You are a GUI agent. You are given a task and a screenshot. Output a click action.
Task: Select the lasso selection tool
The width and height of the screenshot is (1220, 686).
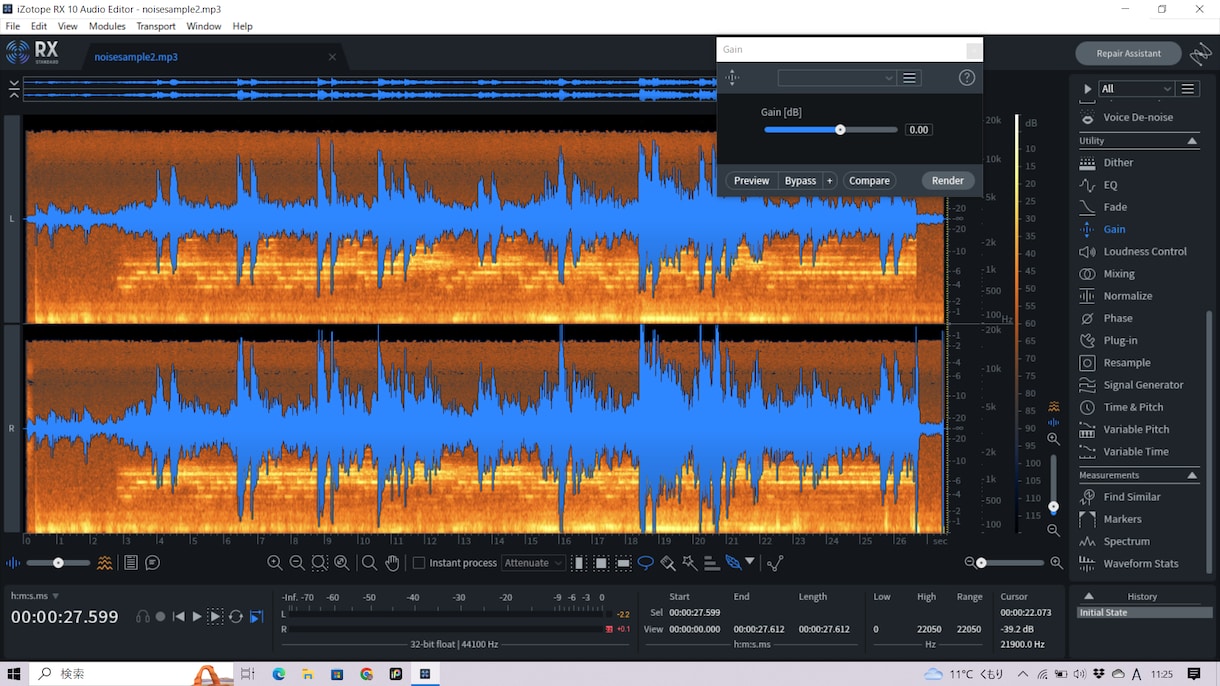tap(645, 563)
